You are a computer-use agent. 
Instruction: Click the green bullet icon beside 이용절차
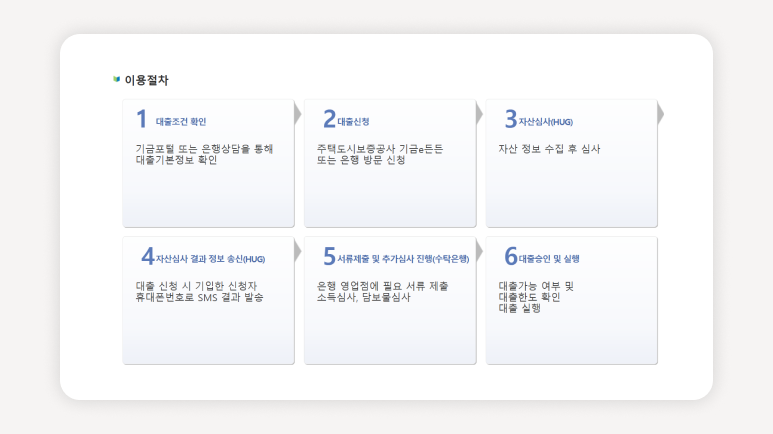(117, 79)
